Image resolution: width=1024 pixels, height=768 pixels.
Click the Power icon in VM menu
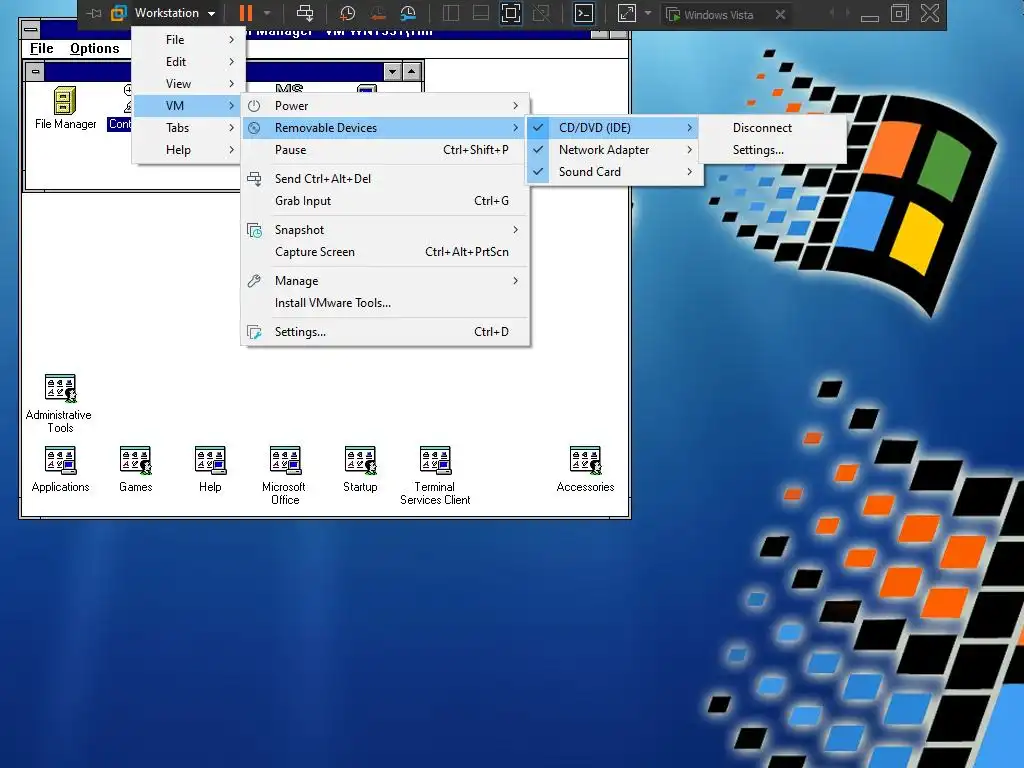(254, 106)
